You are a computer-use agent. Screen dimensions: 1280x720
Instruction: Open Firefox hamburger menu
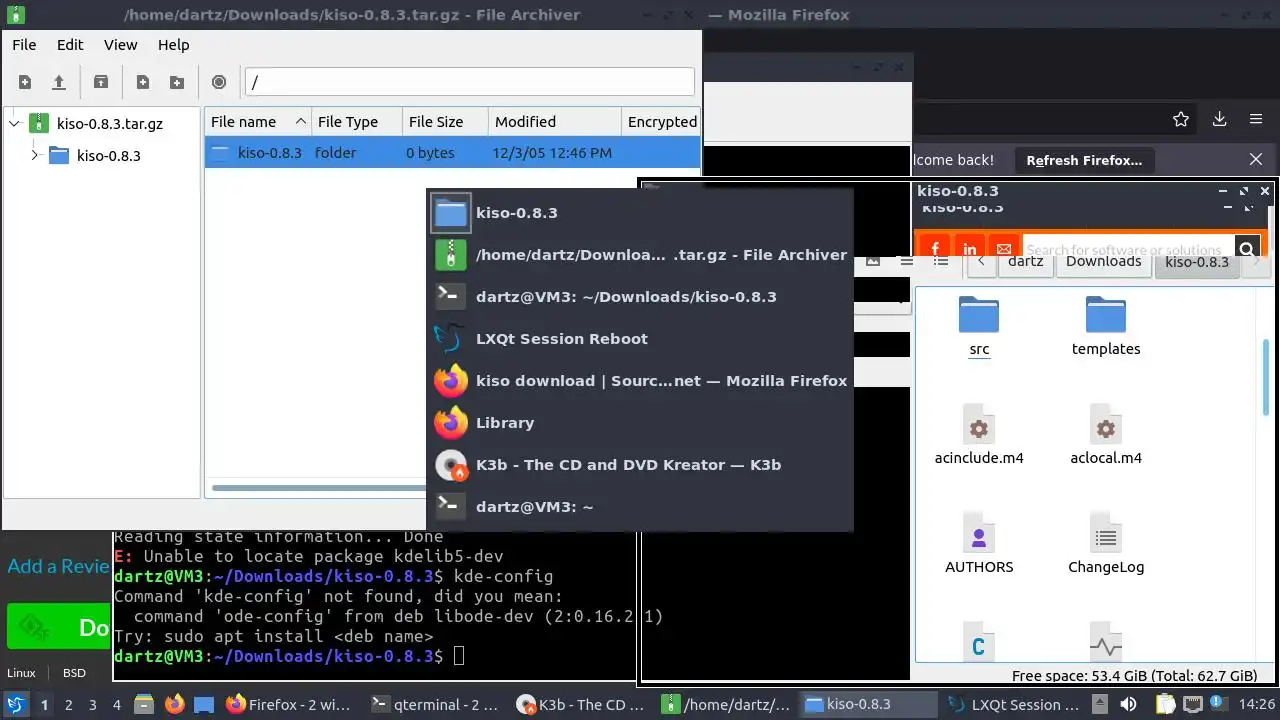point(1256,119)
